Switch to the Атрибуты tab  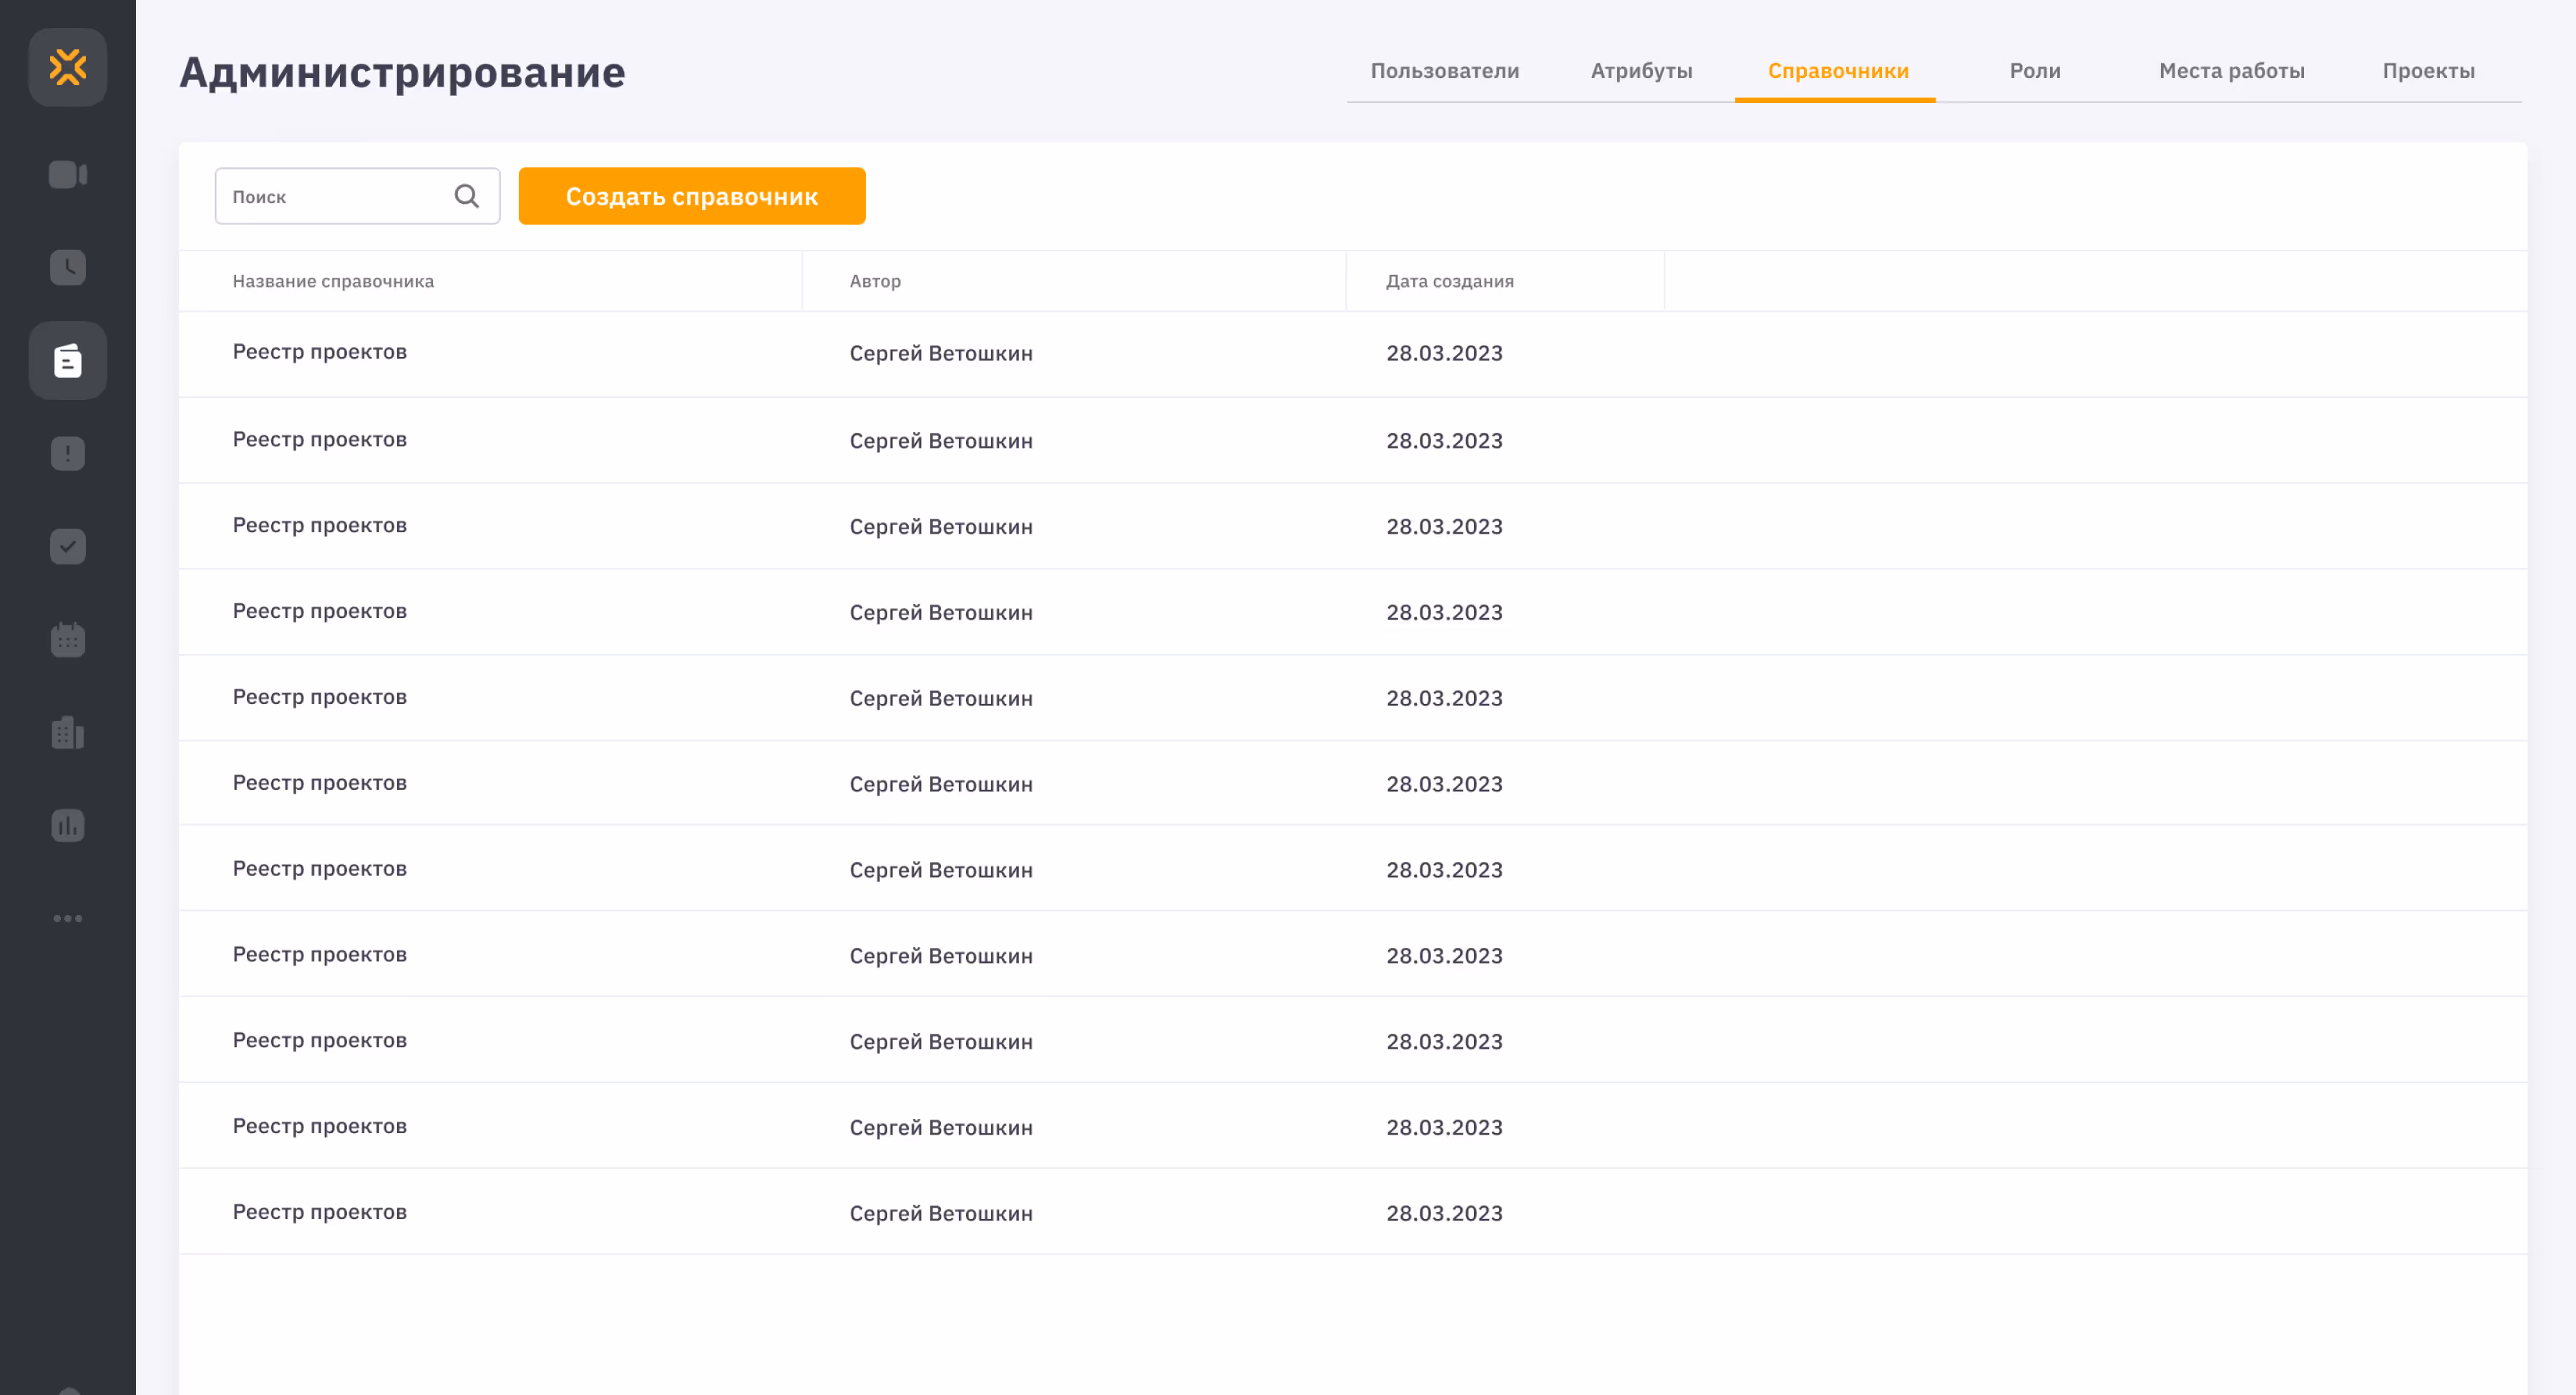(x=1641, y=71)
